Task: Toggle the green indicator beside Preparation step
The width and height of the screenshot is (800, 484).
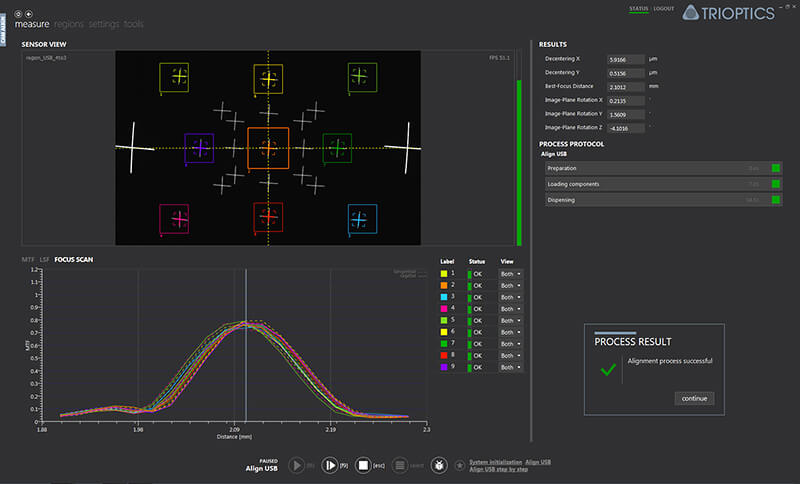Action: coord(776,168)
